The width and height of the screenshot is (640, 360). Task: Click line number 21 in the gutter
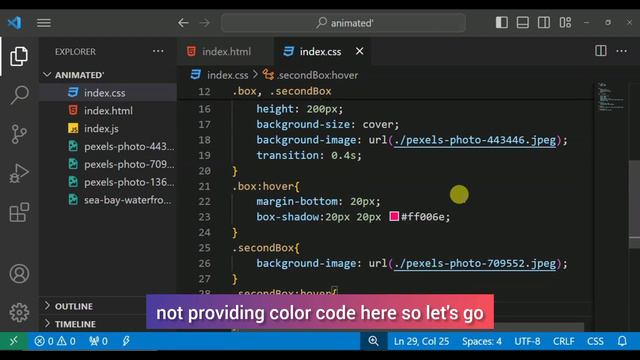[204, 187]
